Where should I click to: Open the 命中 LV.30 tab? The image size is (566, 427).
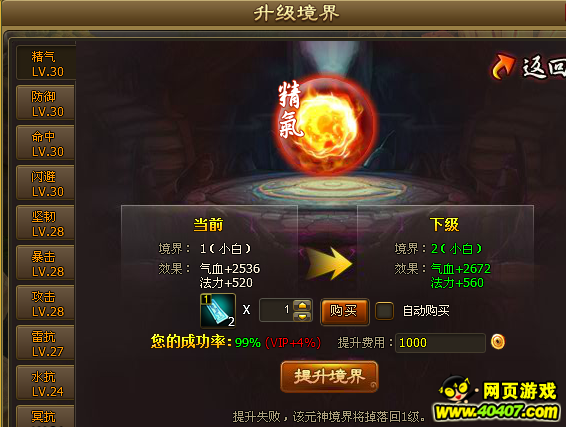[x=45, y=143]
